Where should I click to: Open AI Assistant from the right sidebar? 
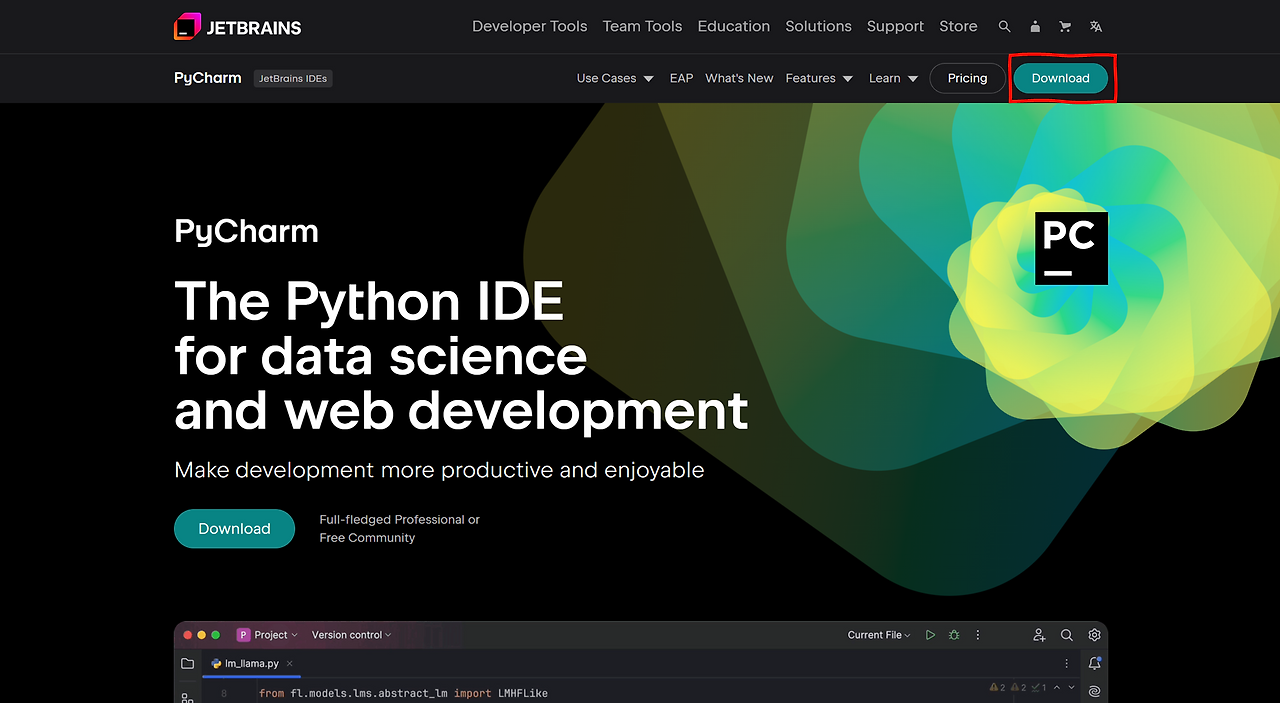tap(1093, 690)
